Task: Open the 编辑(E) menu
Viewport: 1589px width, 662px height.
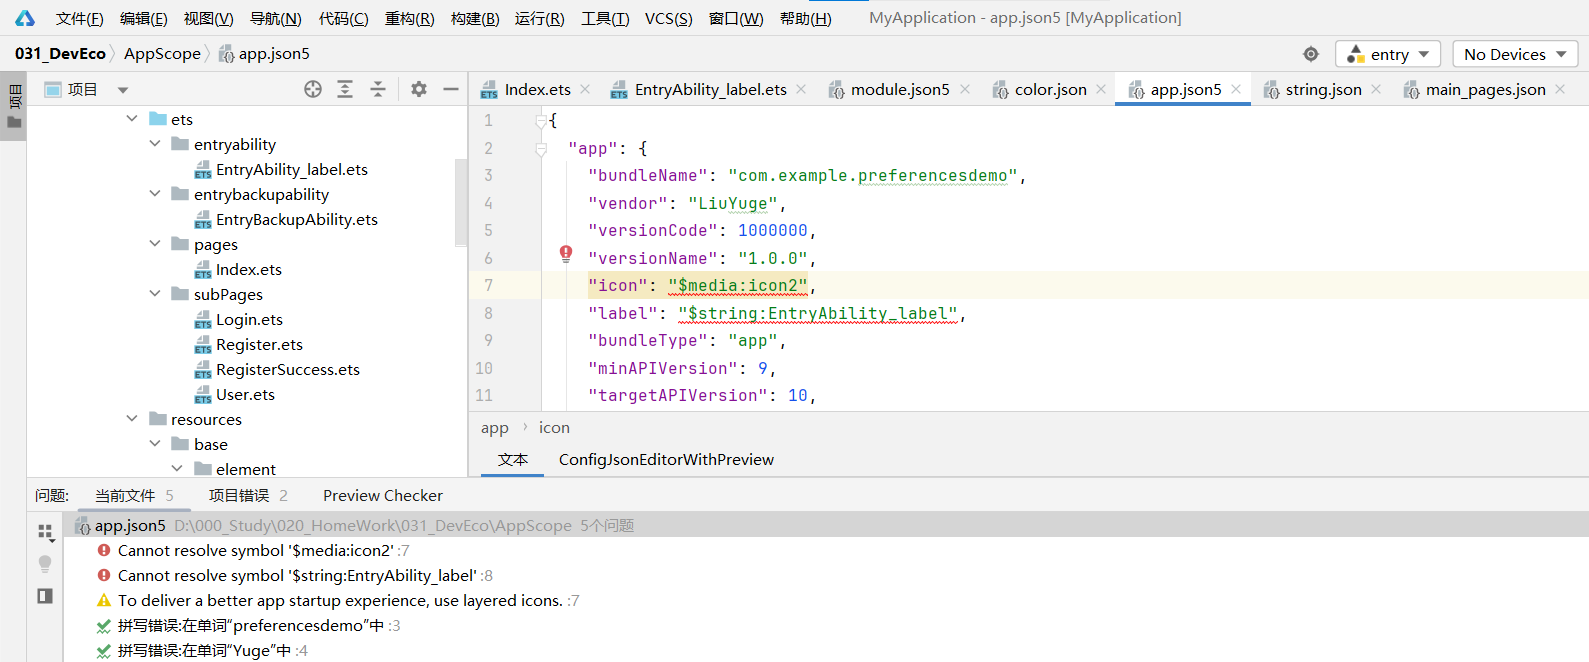Action: tap(144, 18)
